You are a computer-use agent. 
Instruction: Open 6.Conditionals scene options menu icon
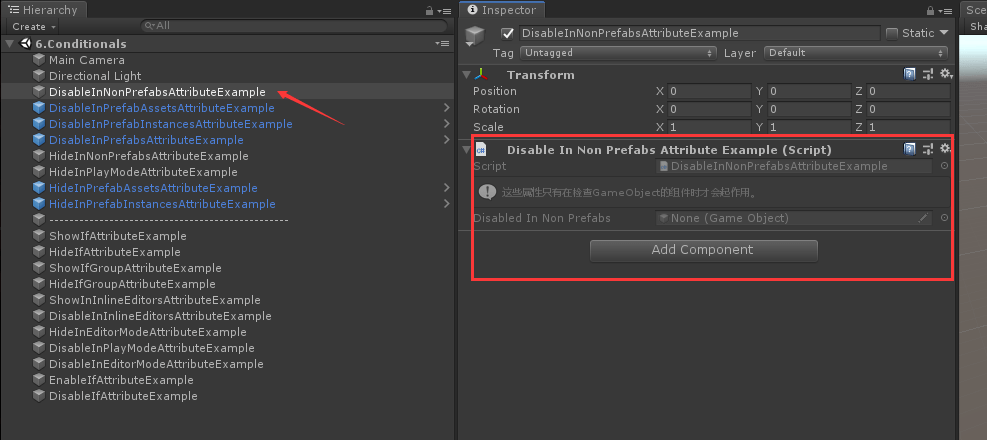[442, 44]
